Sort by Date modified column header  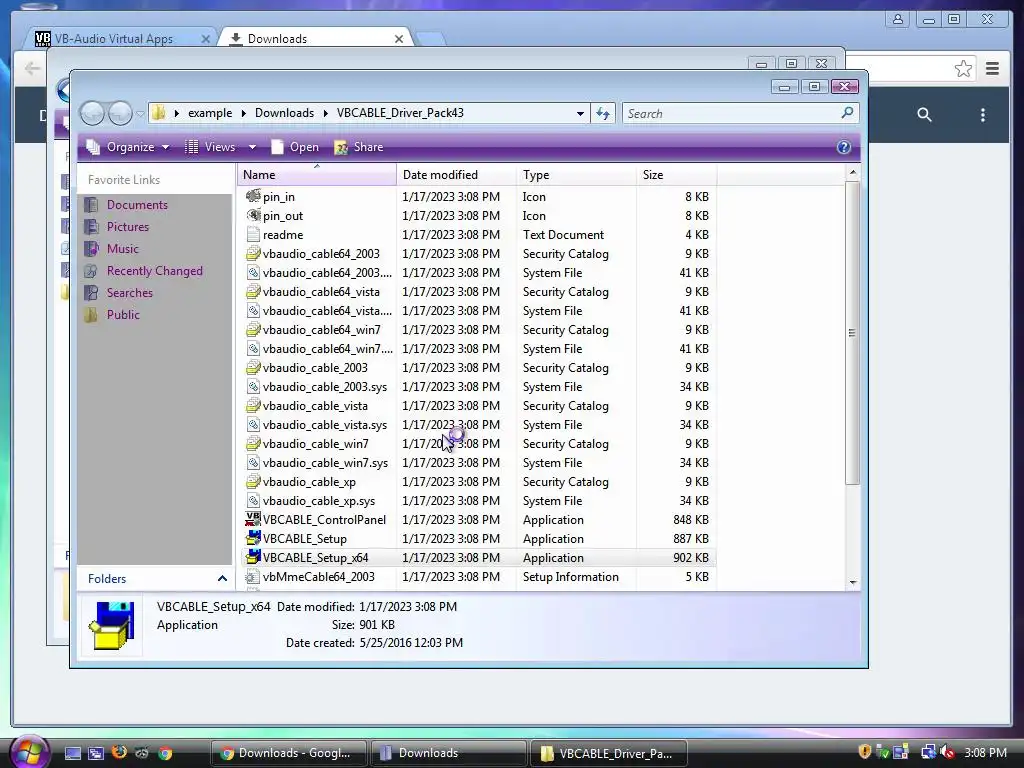coord(456,174)
